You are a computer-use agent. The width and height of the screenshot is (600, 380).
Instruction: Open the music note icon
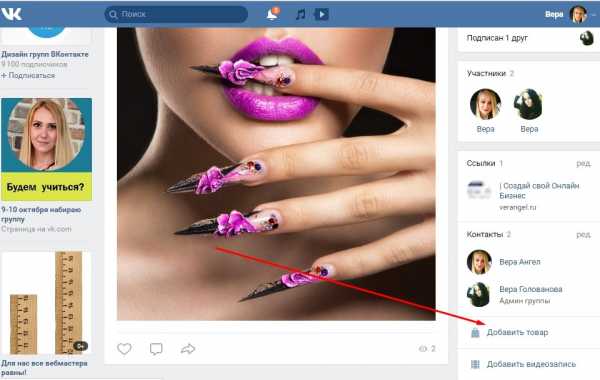click(x=301, y=15)
